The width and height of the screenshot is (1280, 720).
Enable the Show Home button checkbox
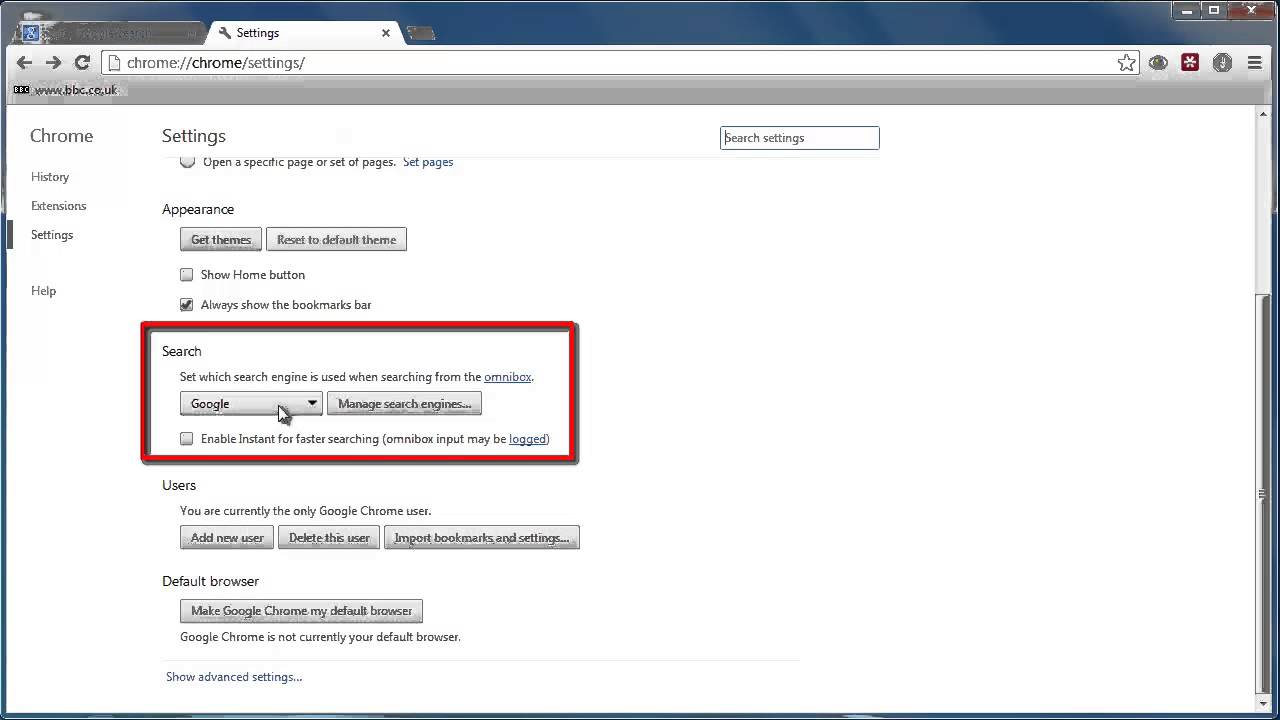187,275
